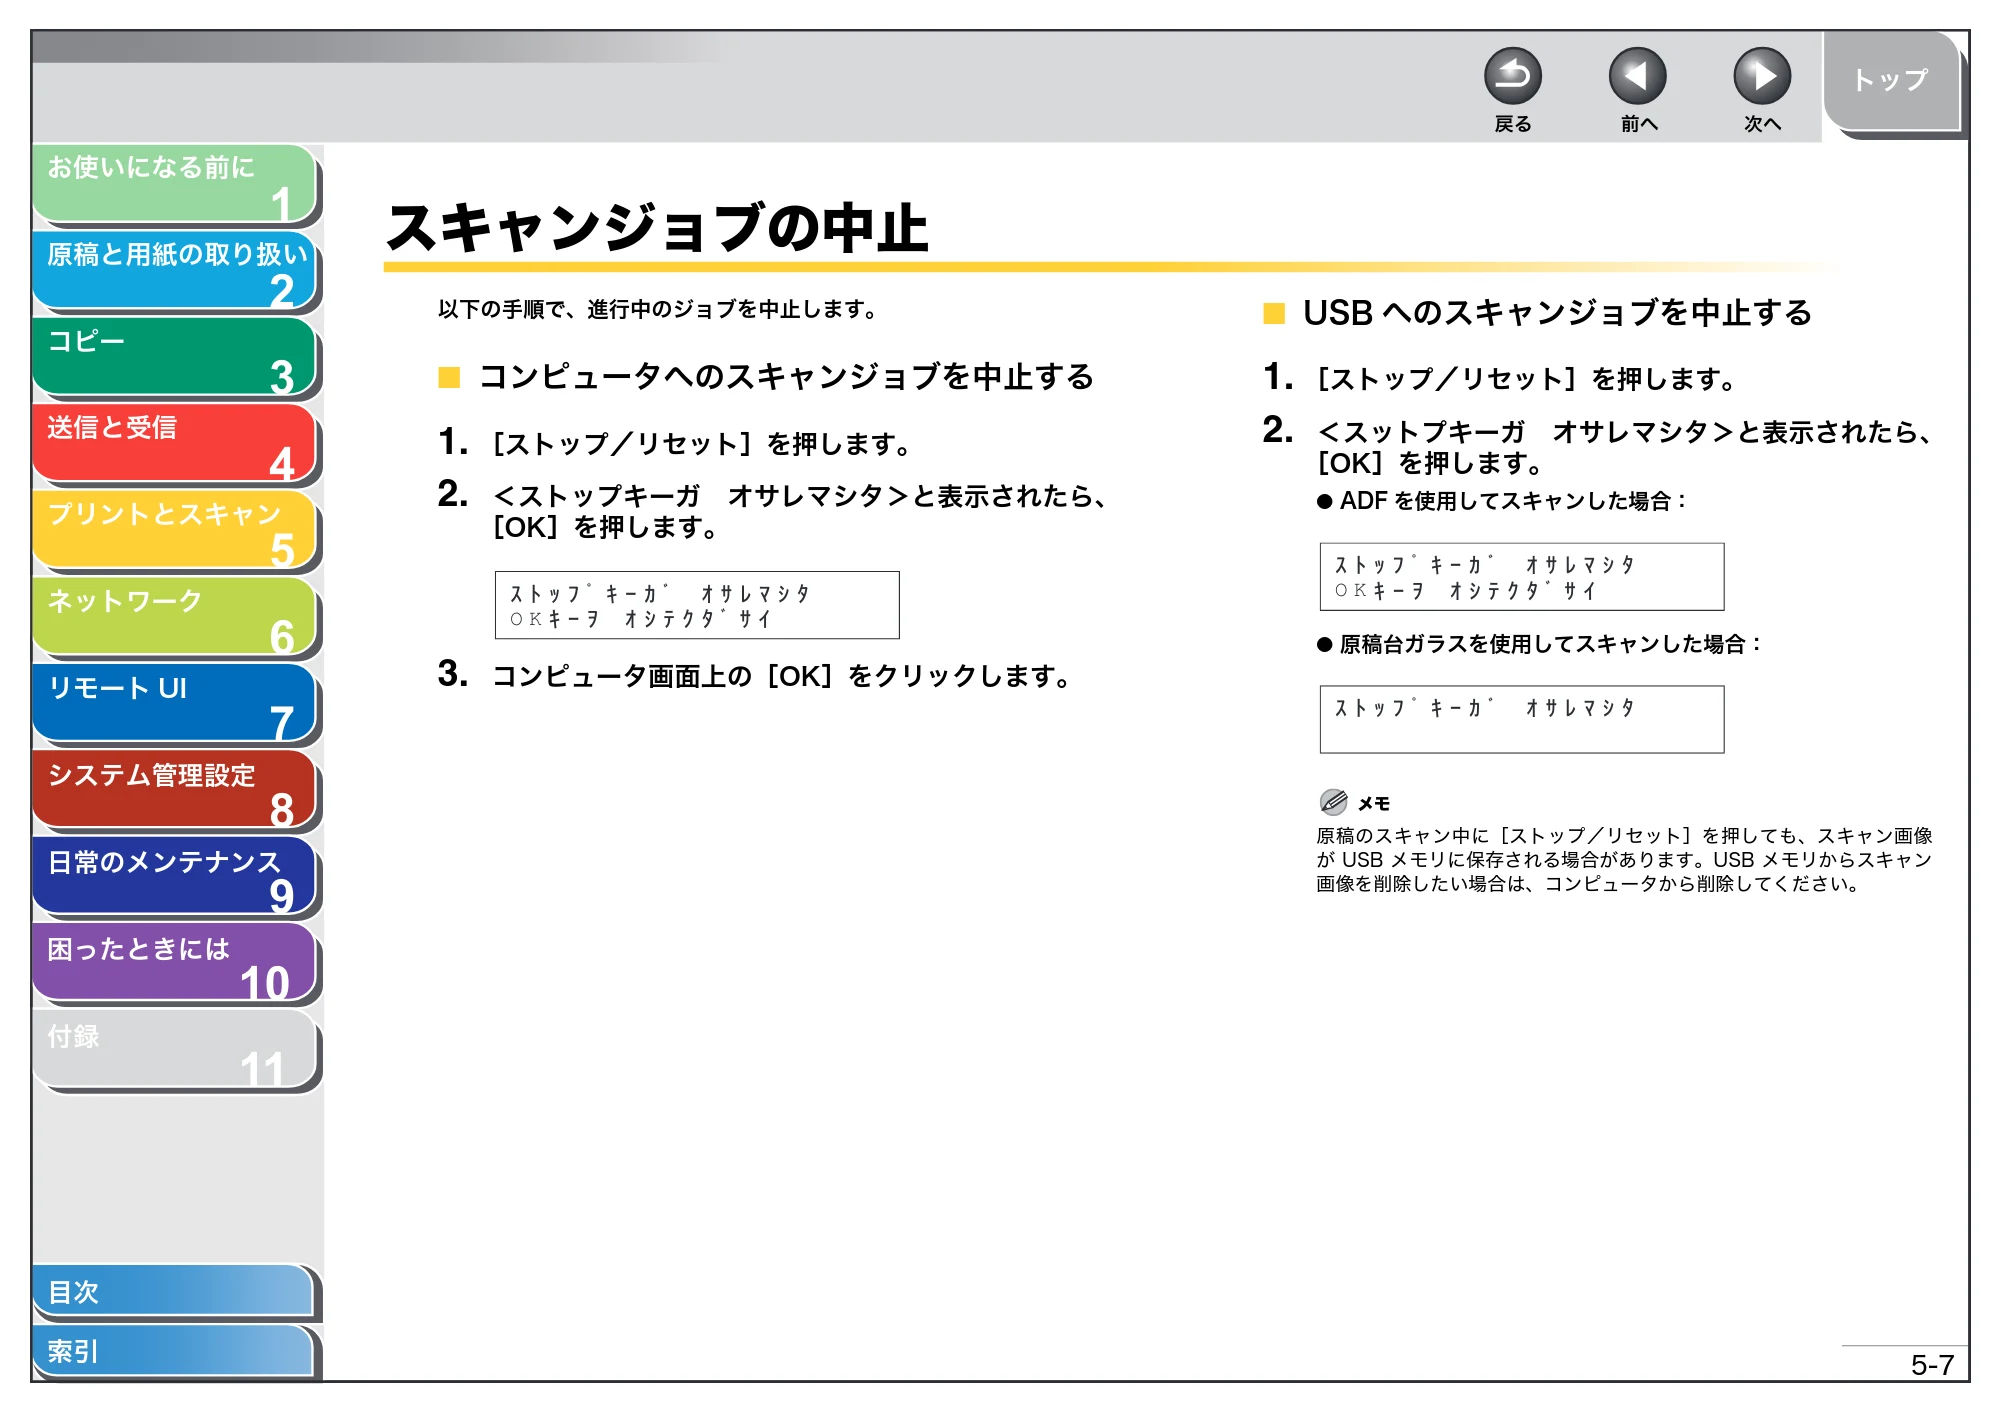Click the heading スキャンジョブの中止

pos(658,228)
